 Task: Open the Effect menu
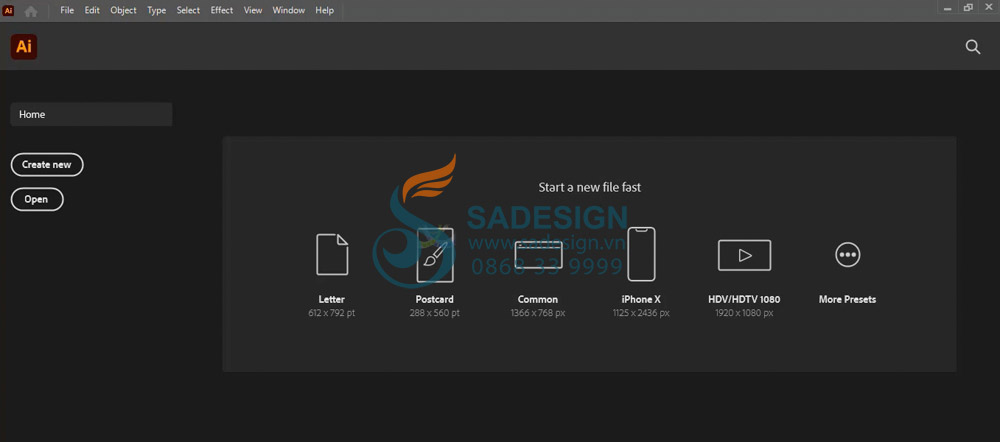tap(222, 10)
